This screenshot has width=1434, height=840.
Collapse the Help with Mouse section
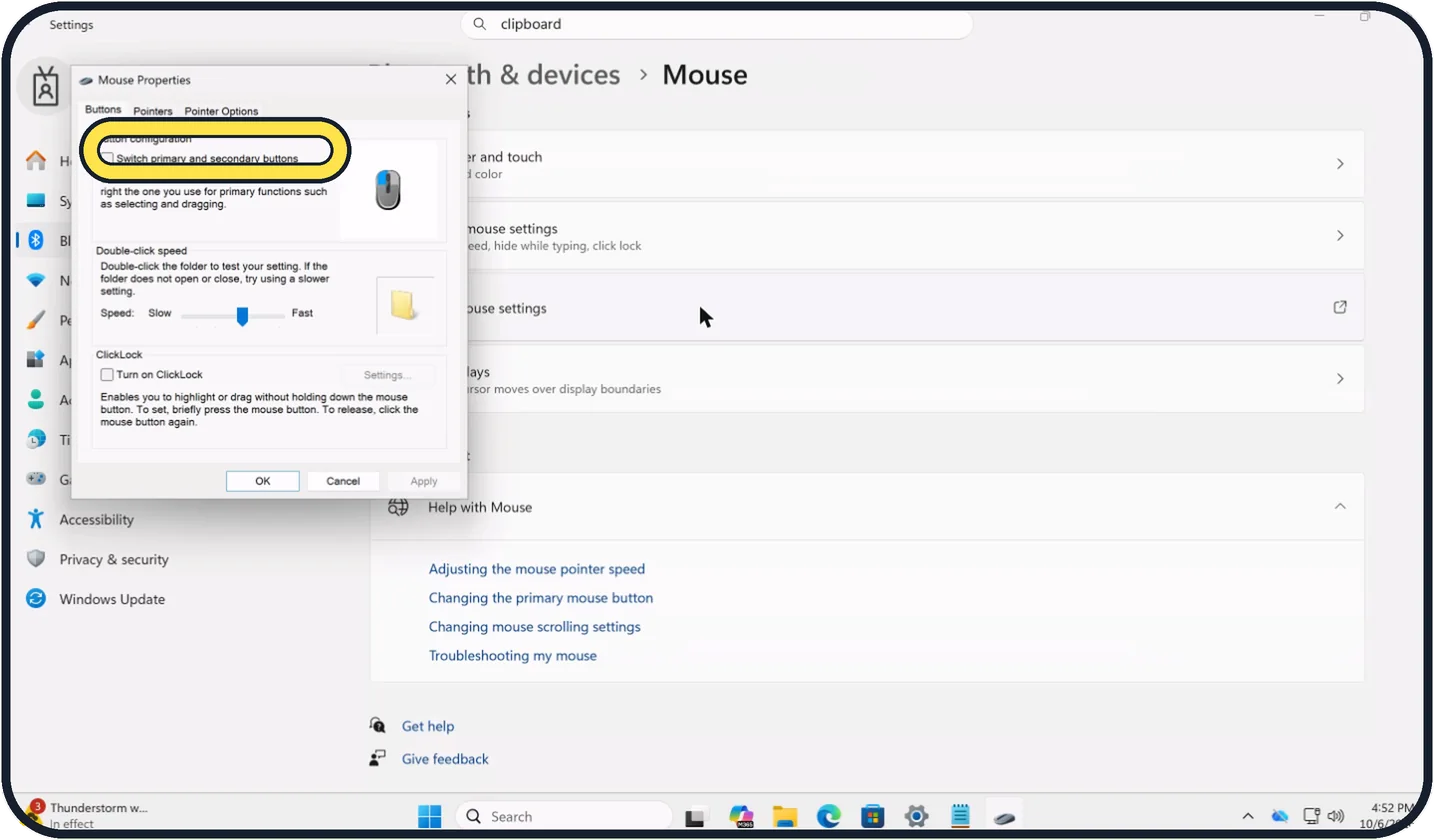1340,507
